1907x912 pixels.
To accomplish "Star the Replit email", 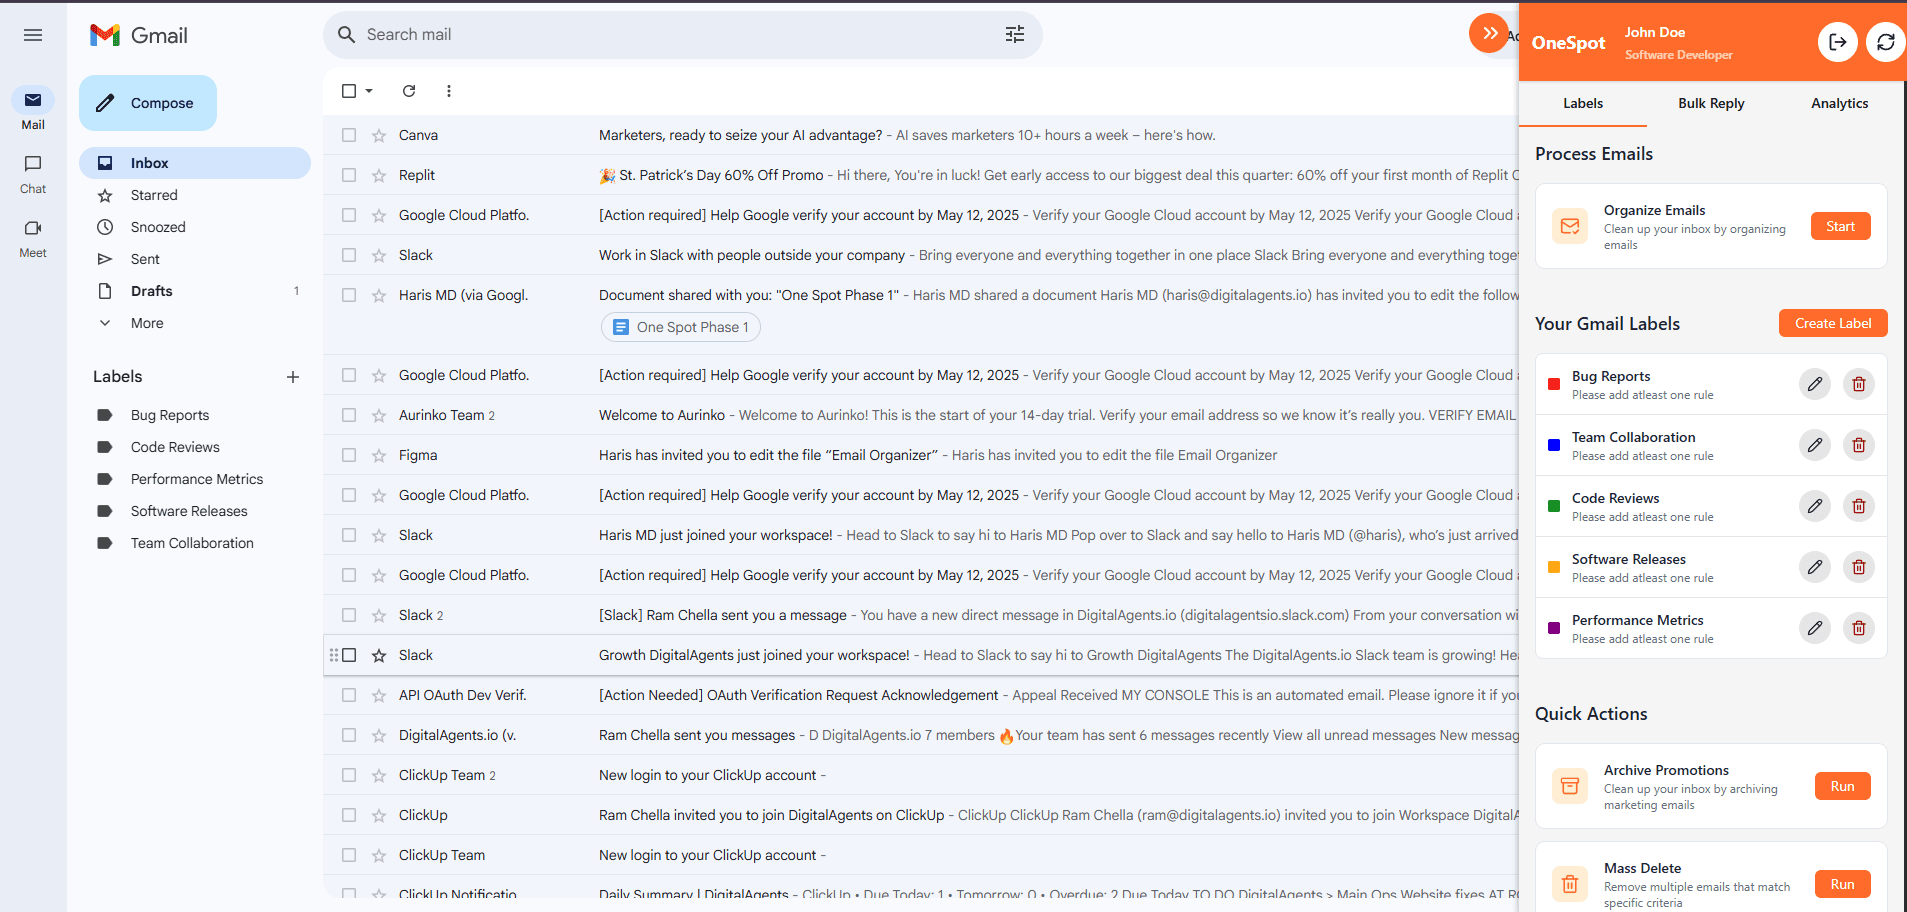I will click(379, 176).
